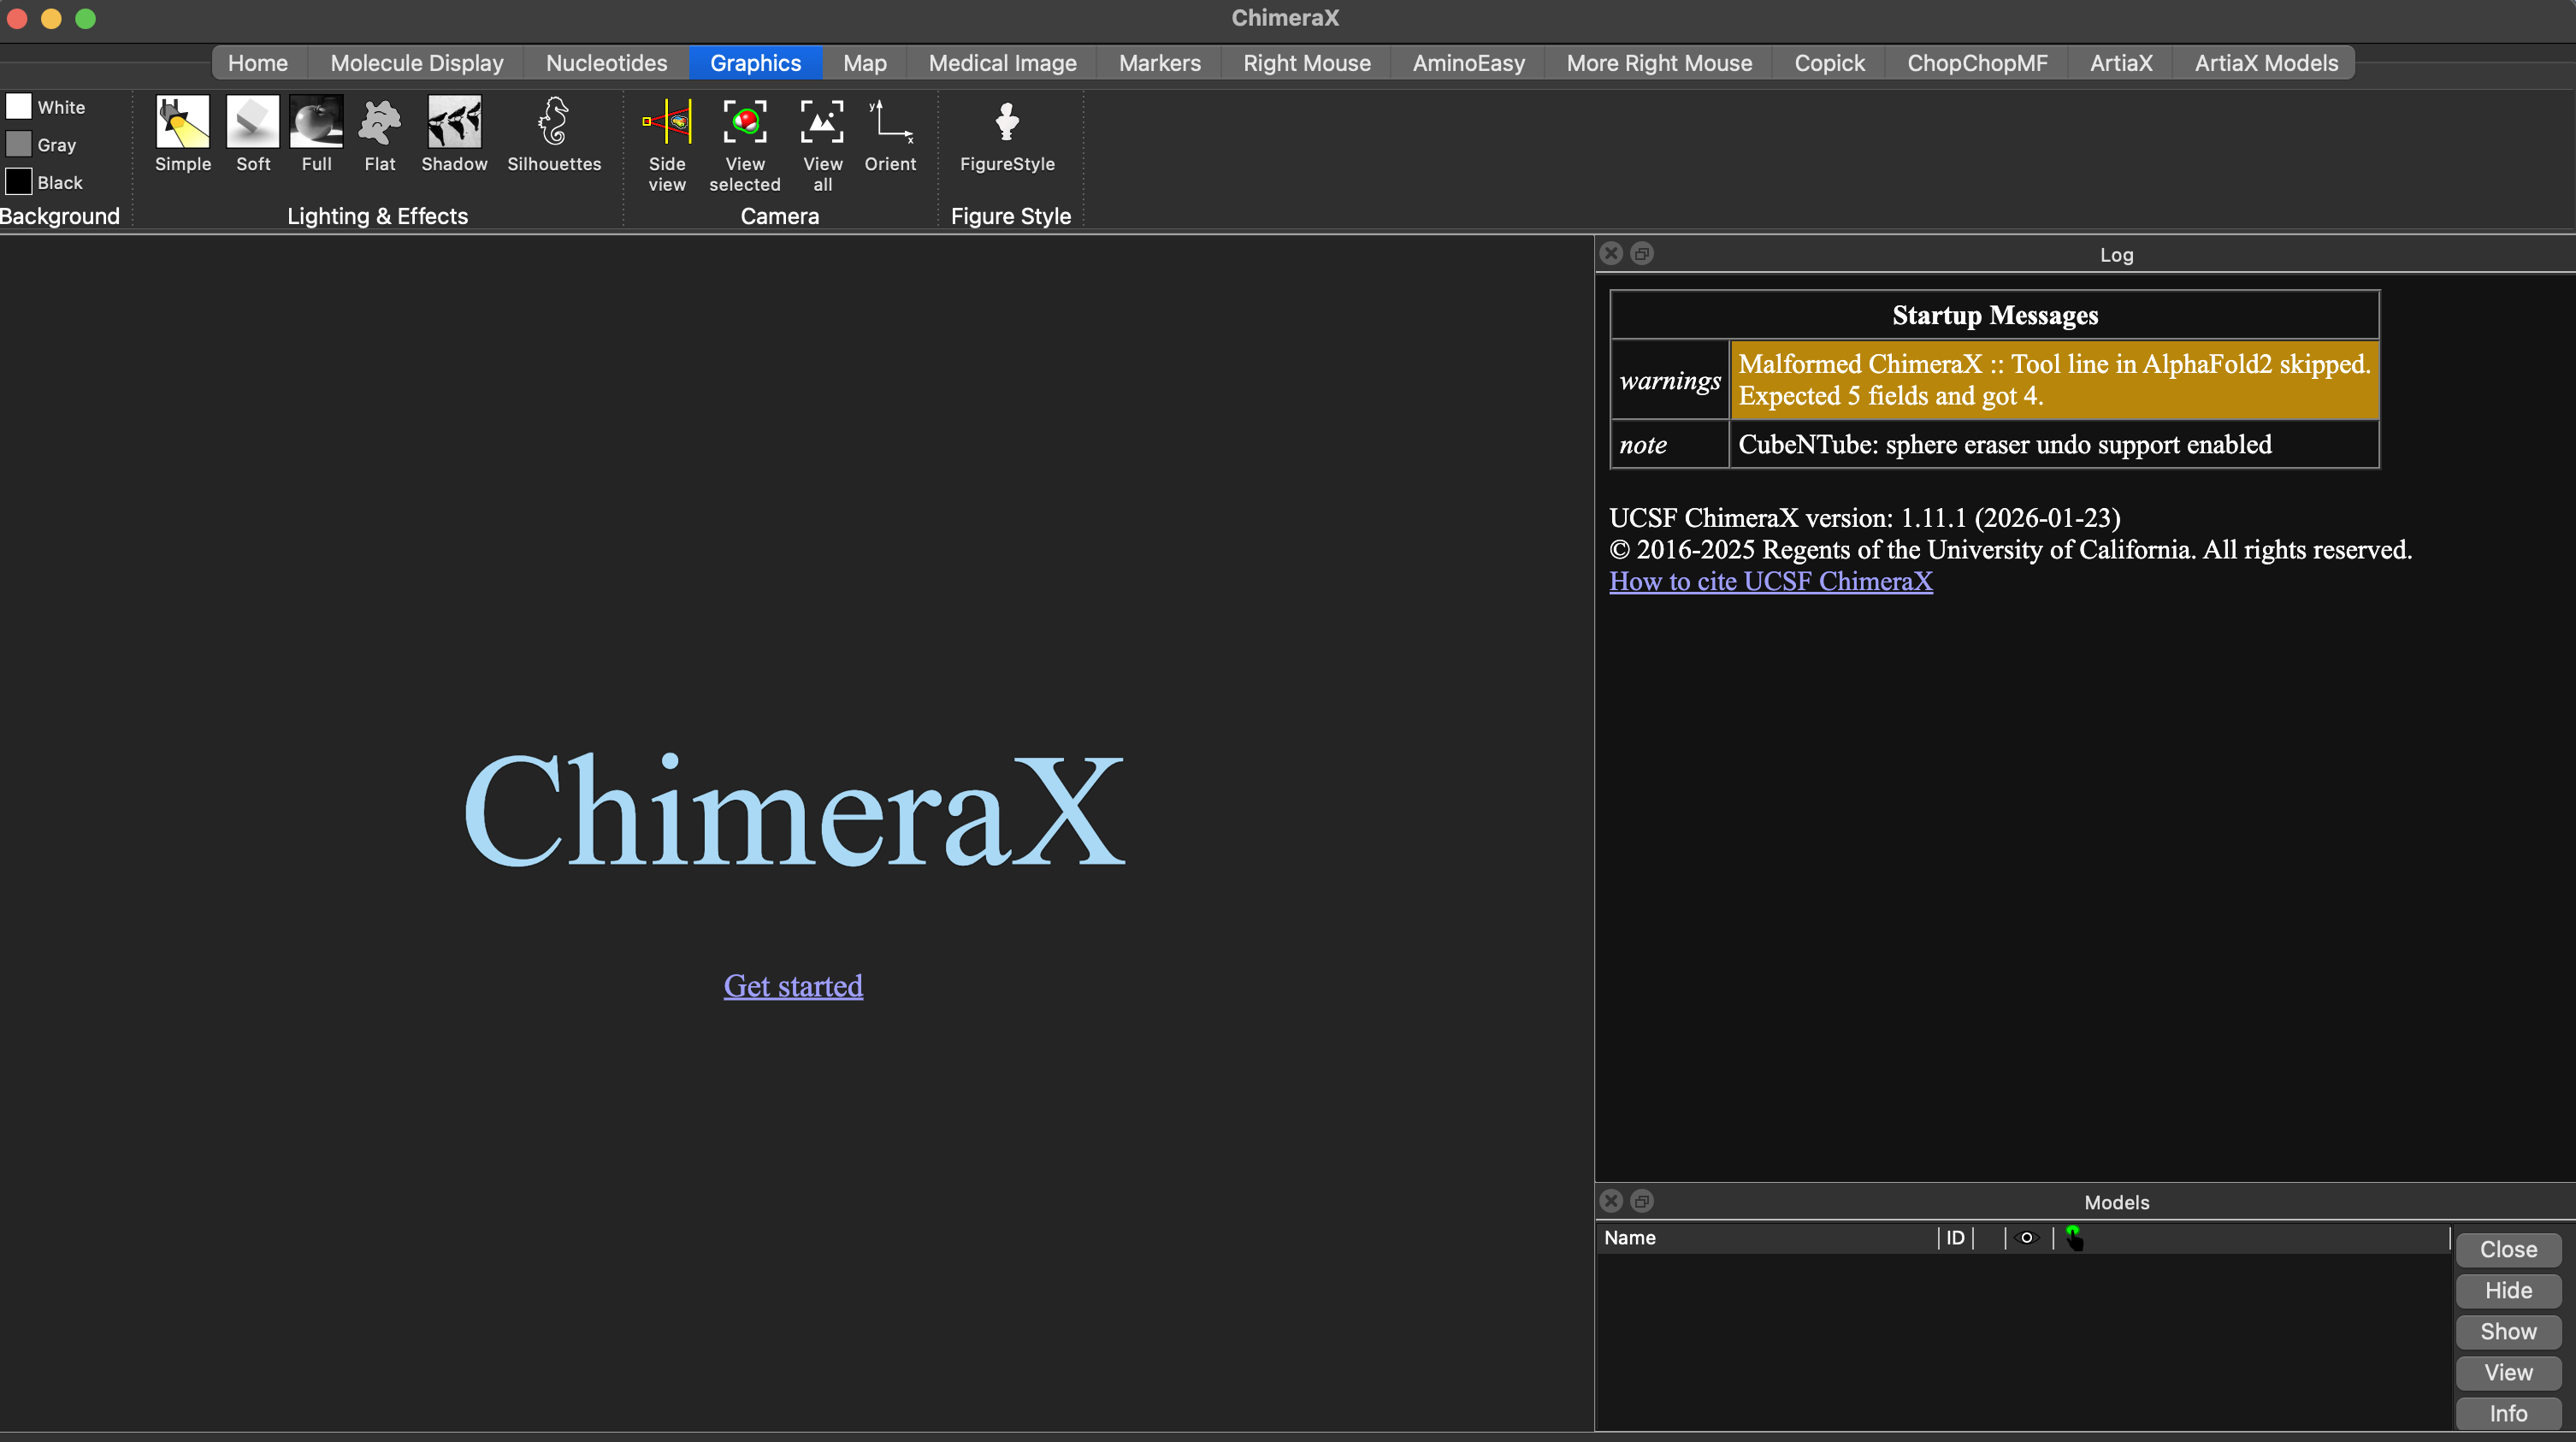Apply Soft lighting preset
2576x1442 pixels.
pyautogui.click(x=253, y=134)
